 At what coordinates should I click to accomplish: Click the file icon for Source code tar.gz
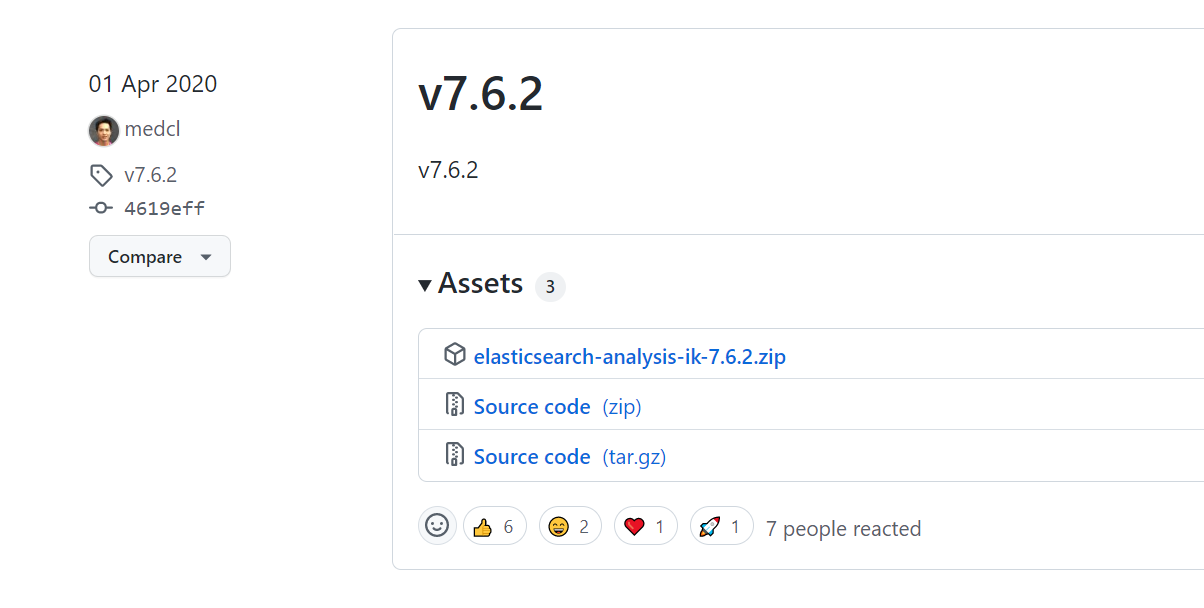[455, 455]
